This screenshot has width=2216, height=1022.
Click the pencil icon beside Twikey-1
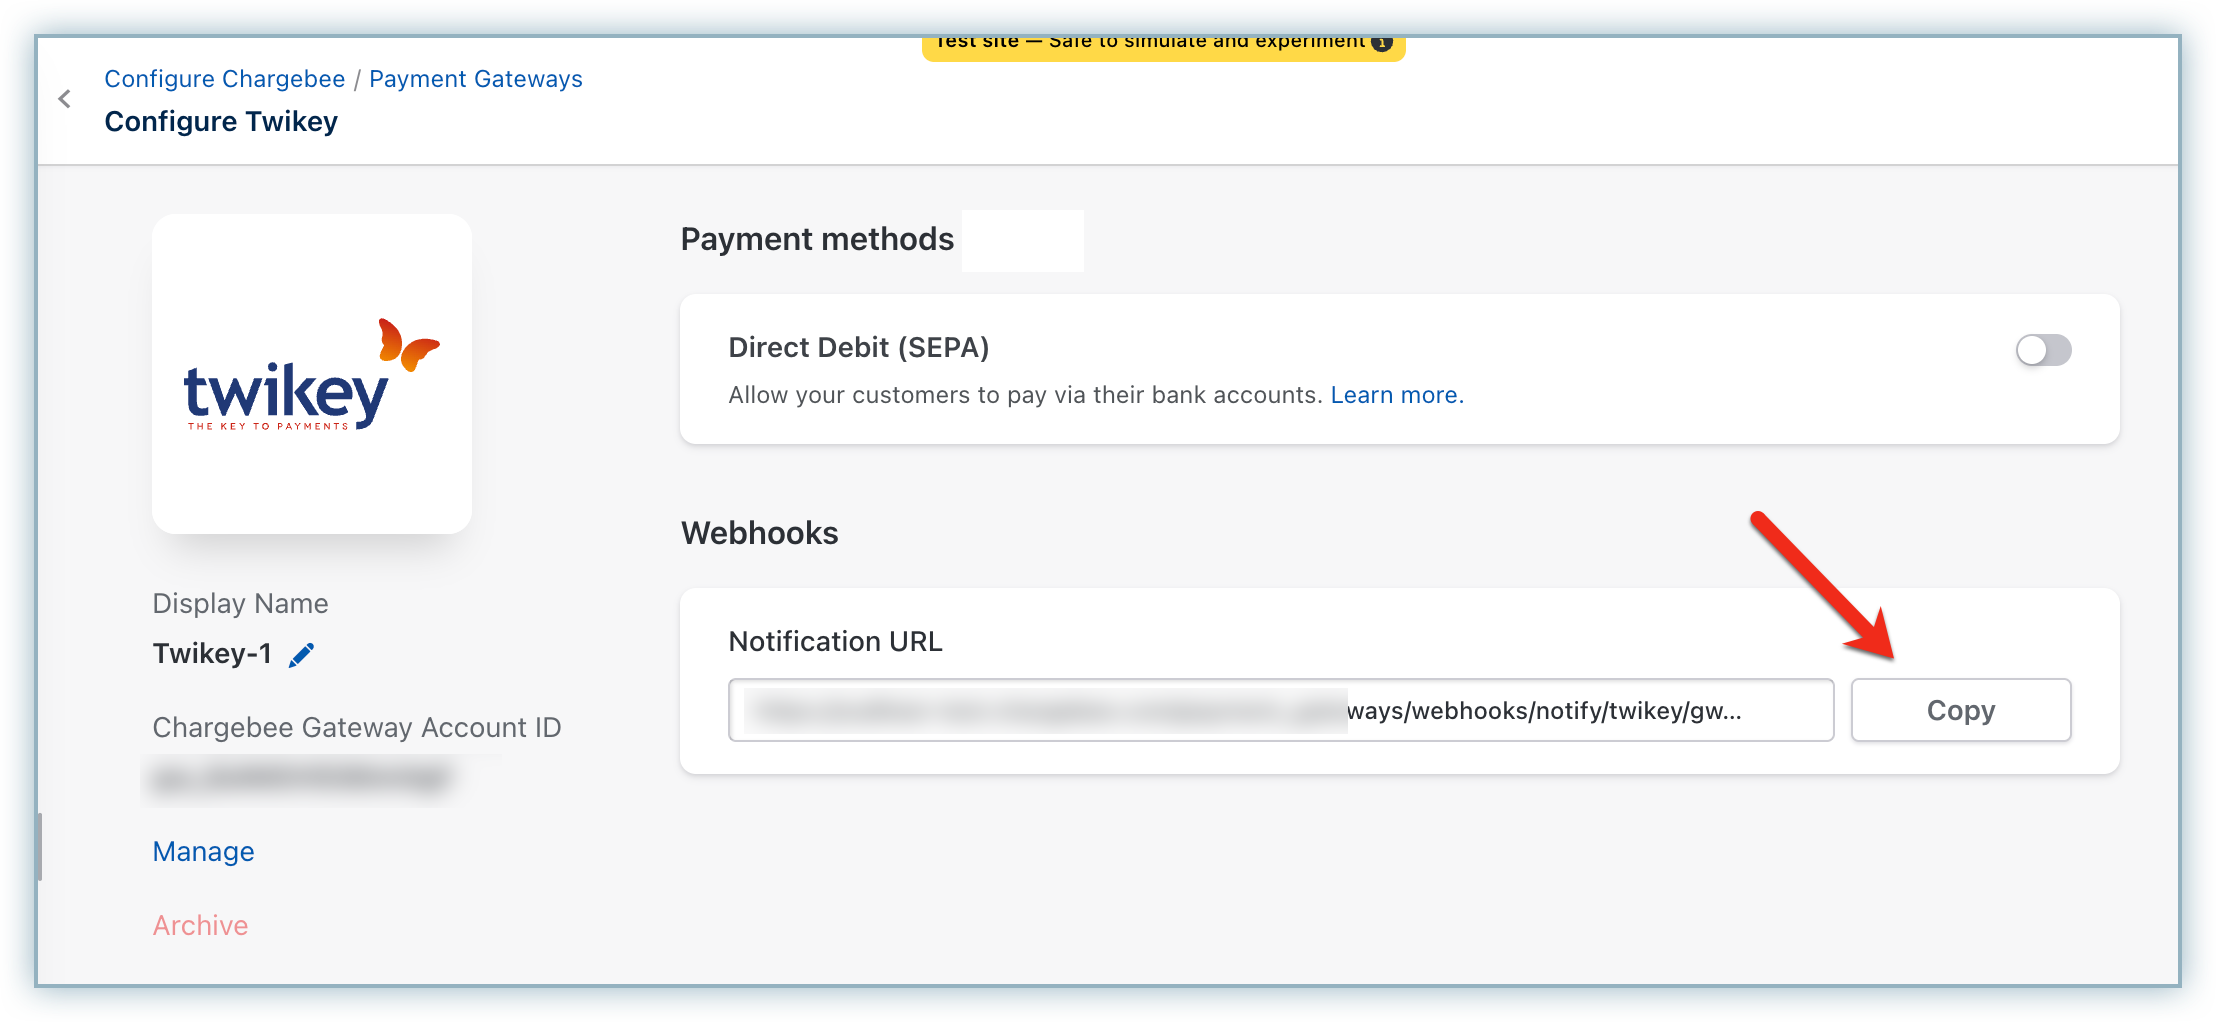click(x=301, y=655)
